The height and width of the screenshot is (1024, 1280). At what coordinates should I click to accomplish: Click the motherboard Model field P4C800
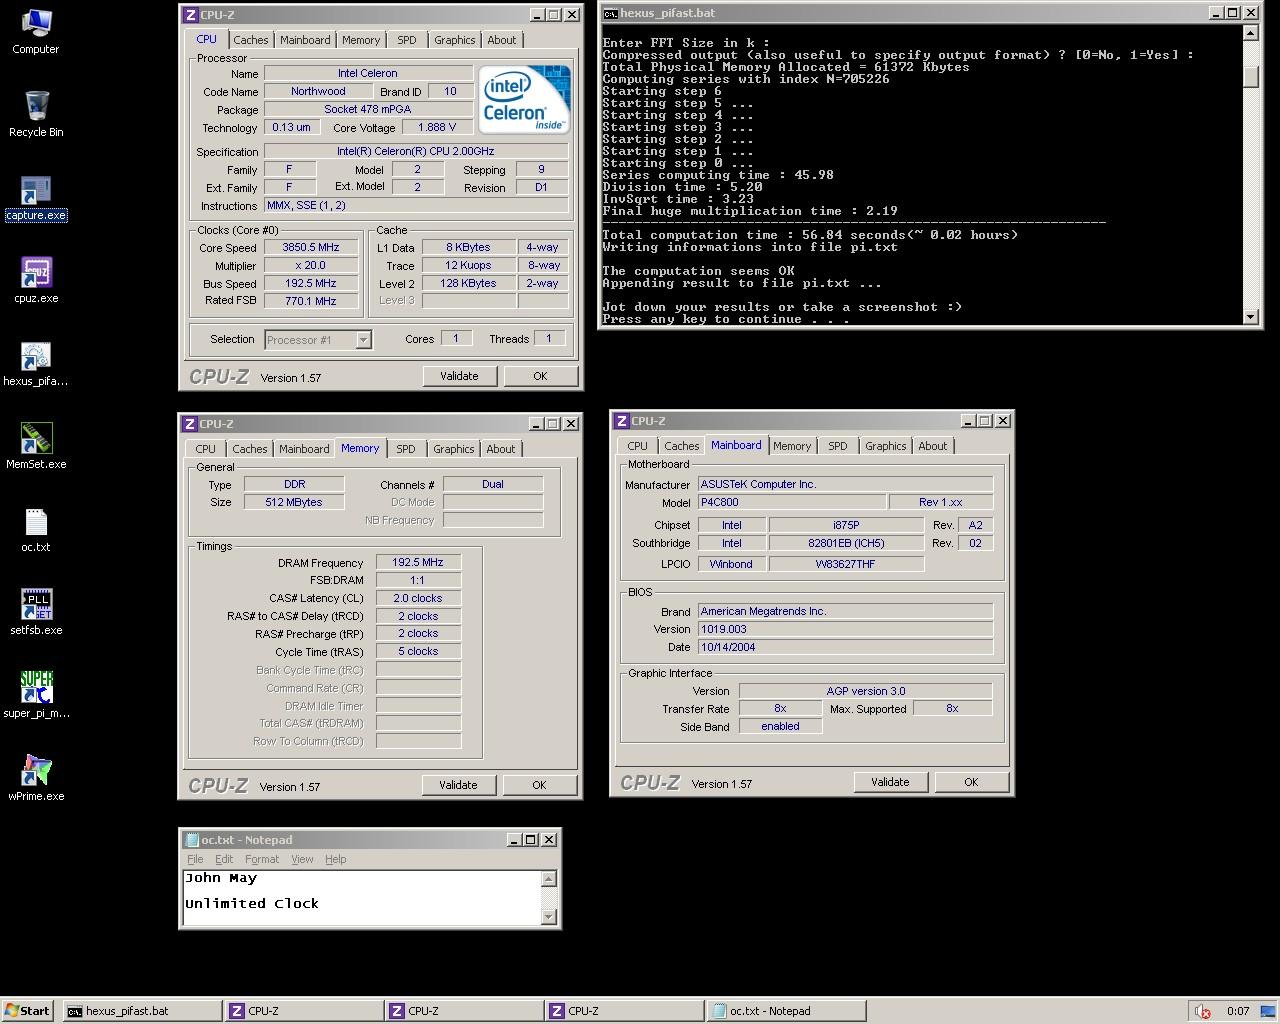pyautogui.click(x=792, y=502)
